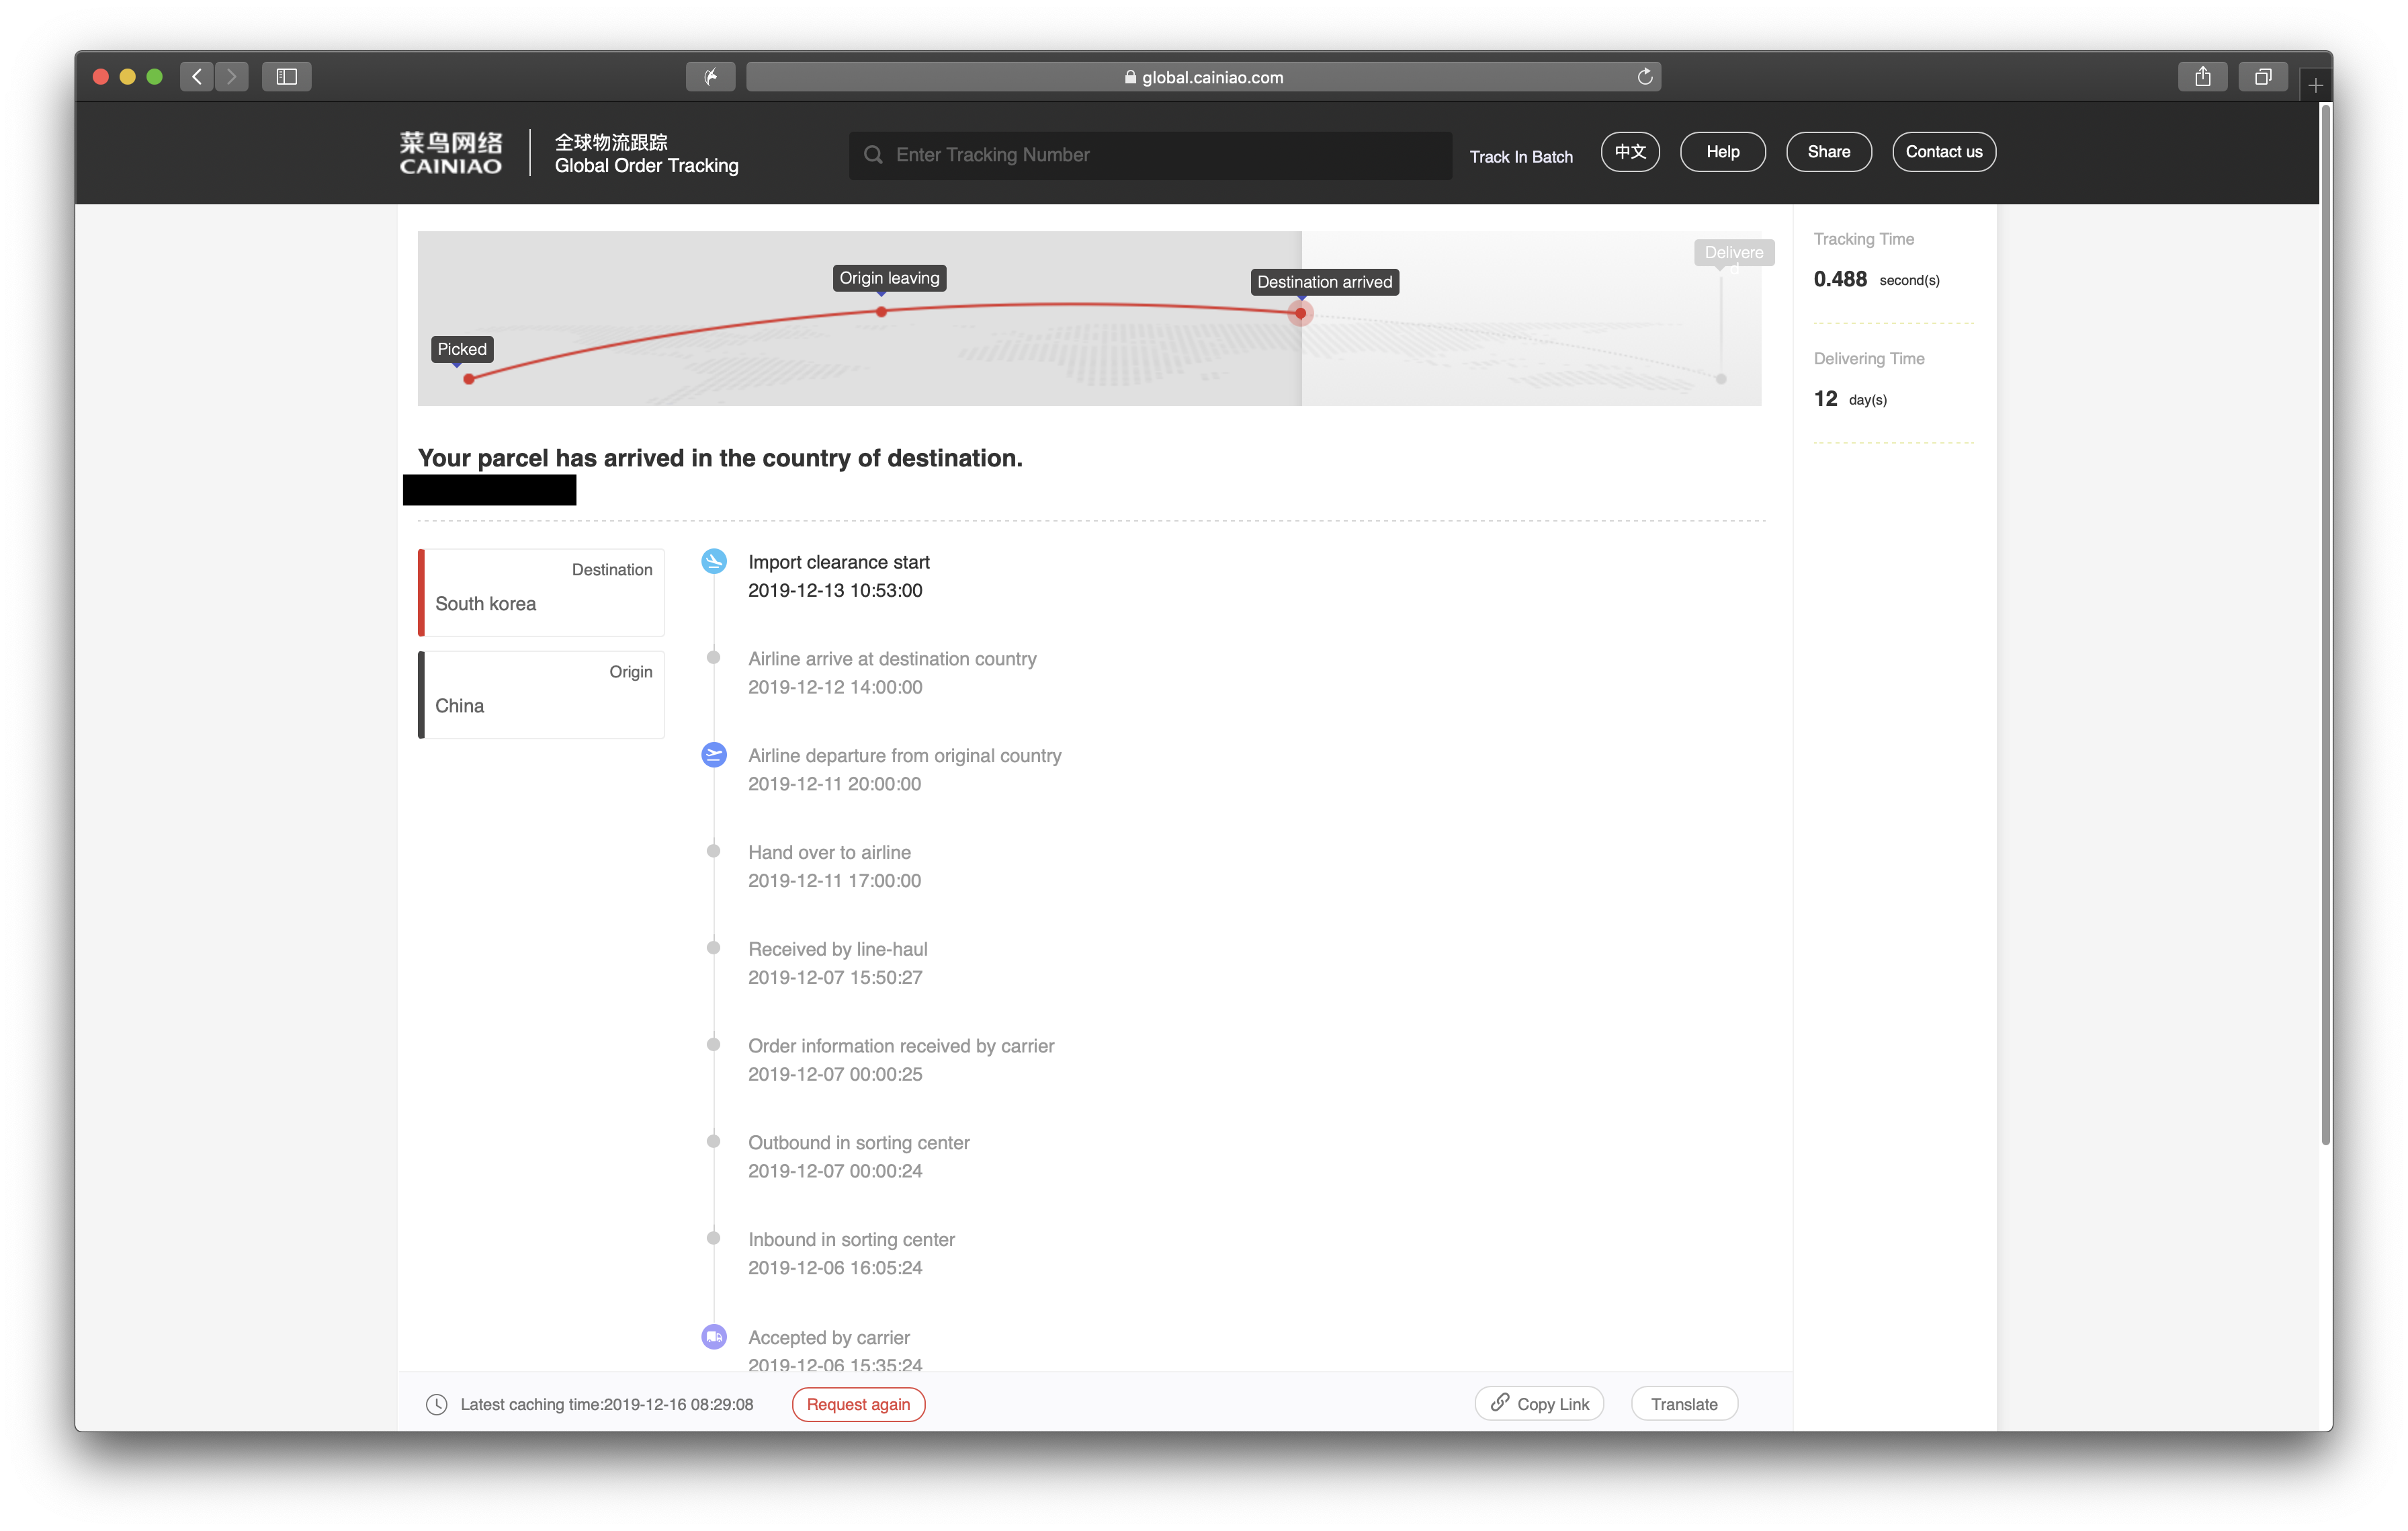The image size is (2408, 1531).
Task: Click the Safari back navigation arrow
Action: (x=197, y=77)
